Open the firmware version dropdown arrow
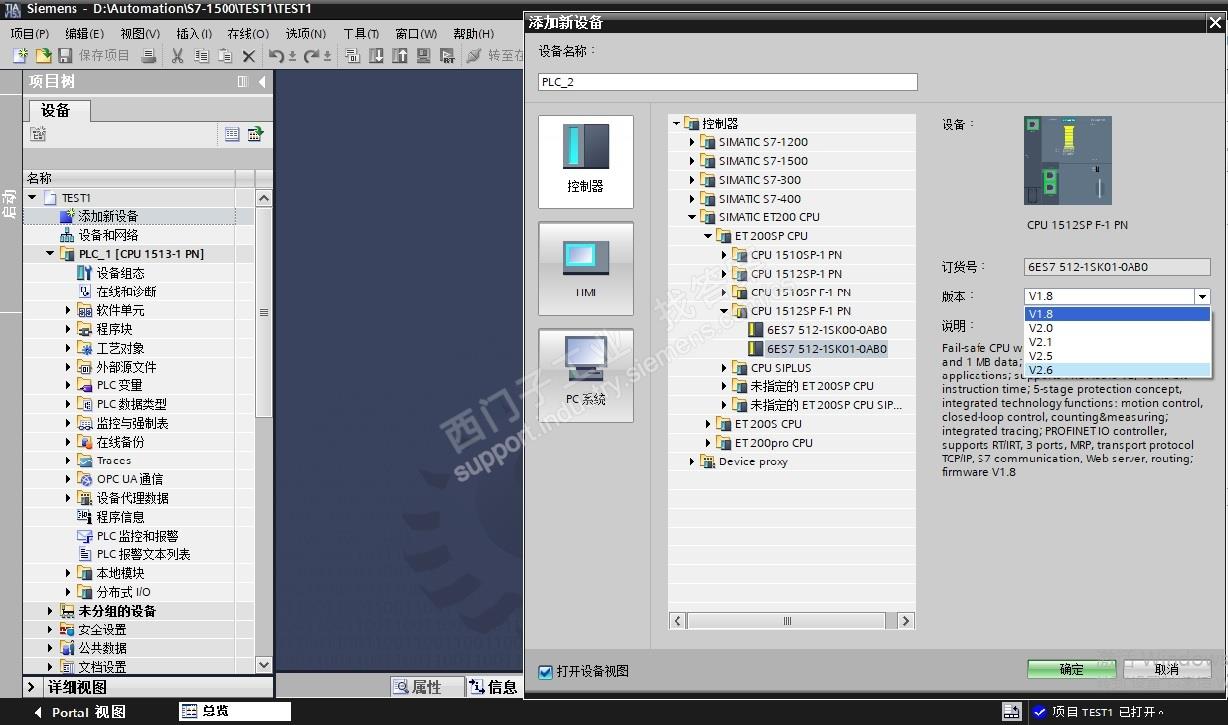This screenshot has width=1228, height=725. coord(1202,297)
